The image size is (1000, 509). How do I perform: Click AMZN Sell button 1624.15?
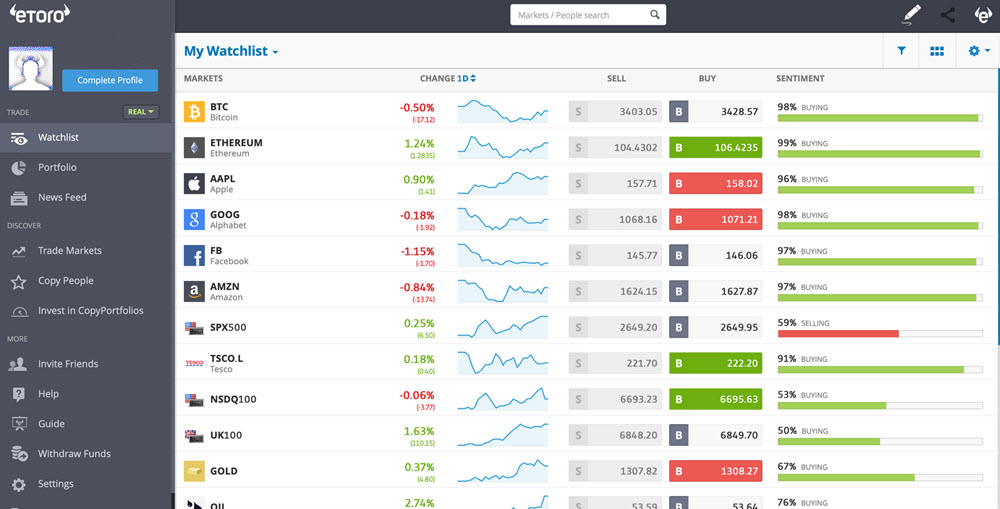coord(615,291)
